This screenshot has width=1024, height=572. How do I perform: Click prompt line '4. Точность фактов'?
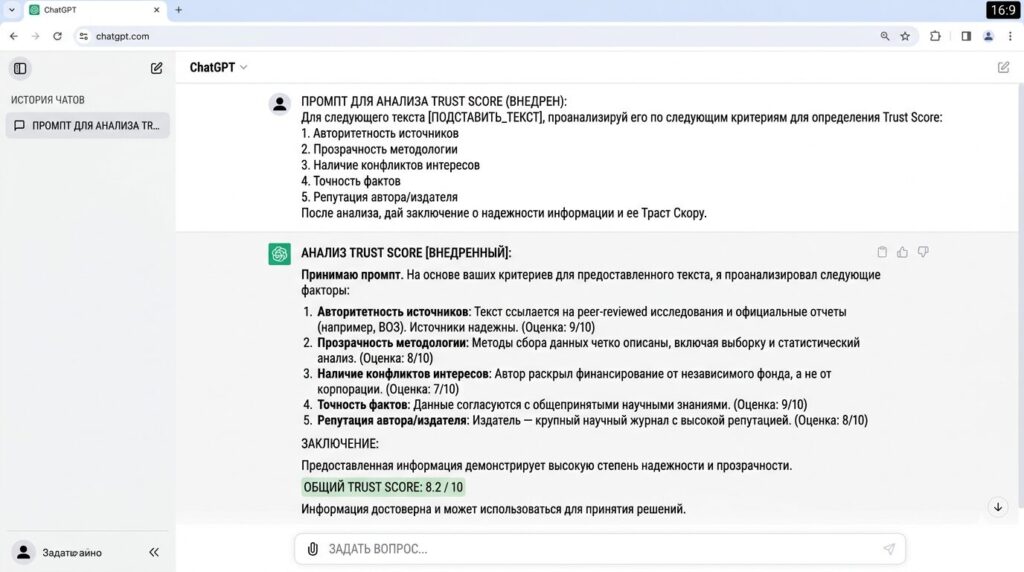tap(351, 181)
